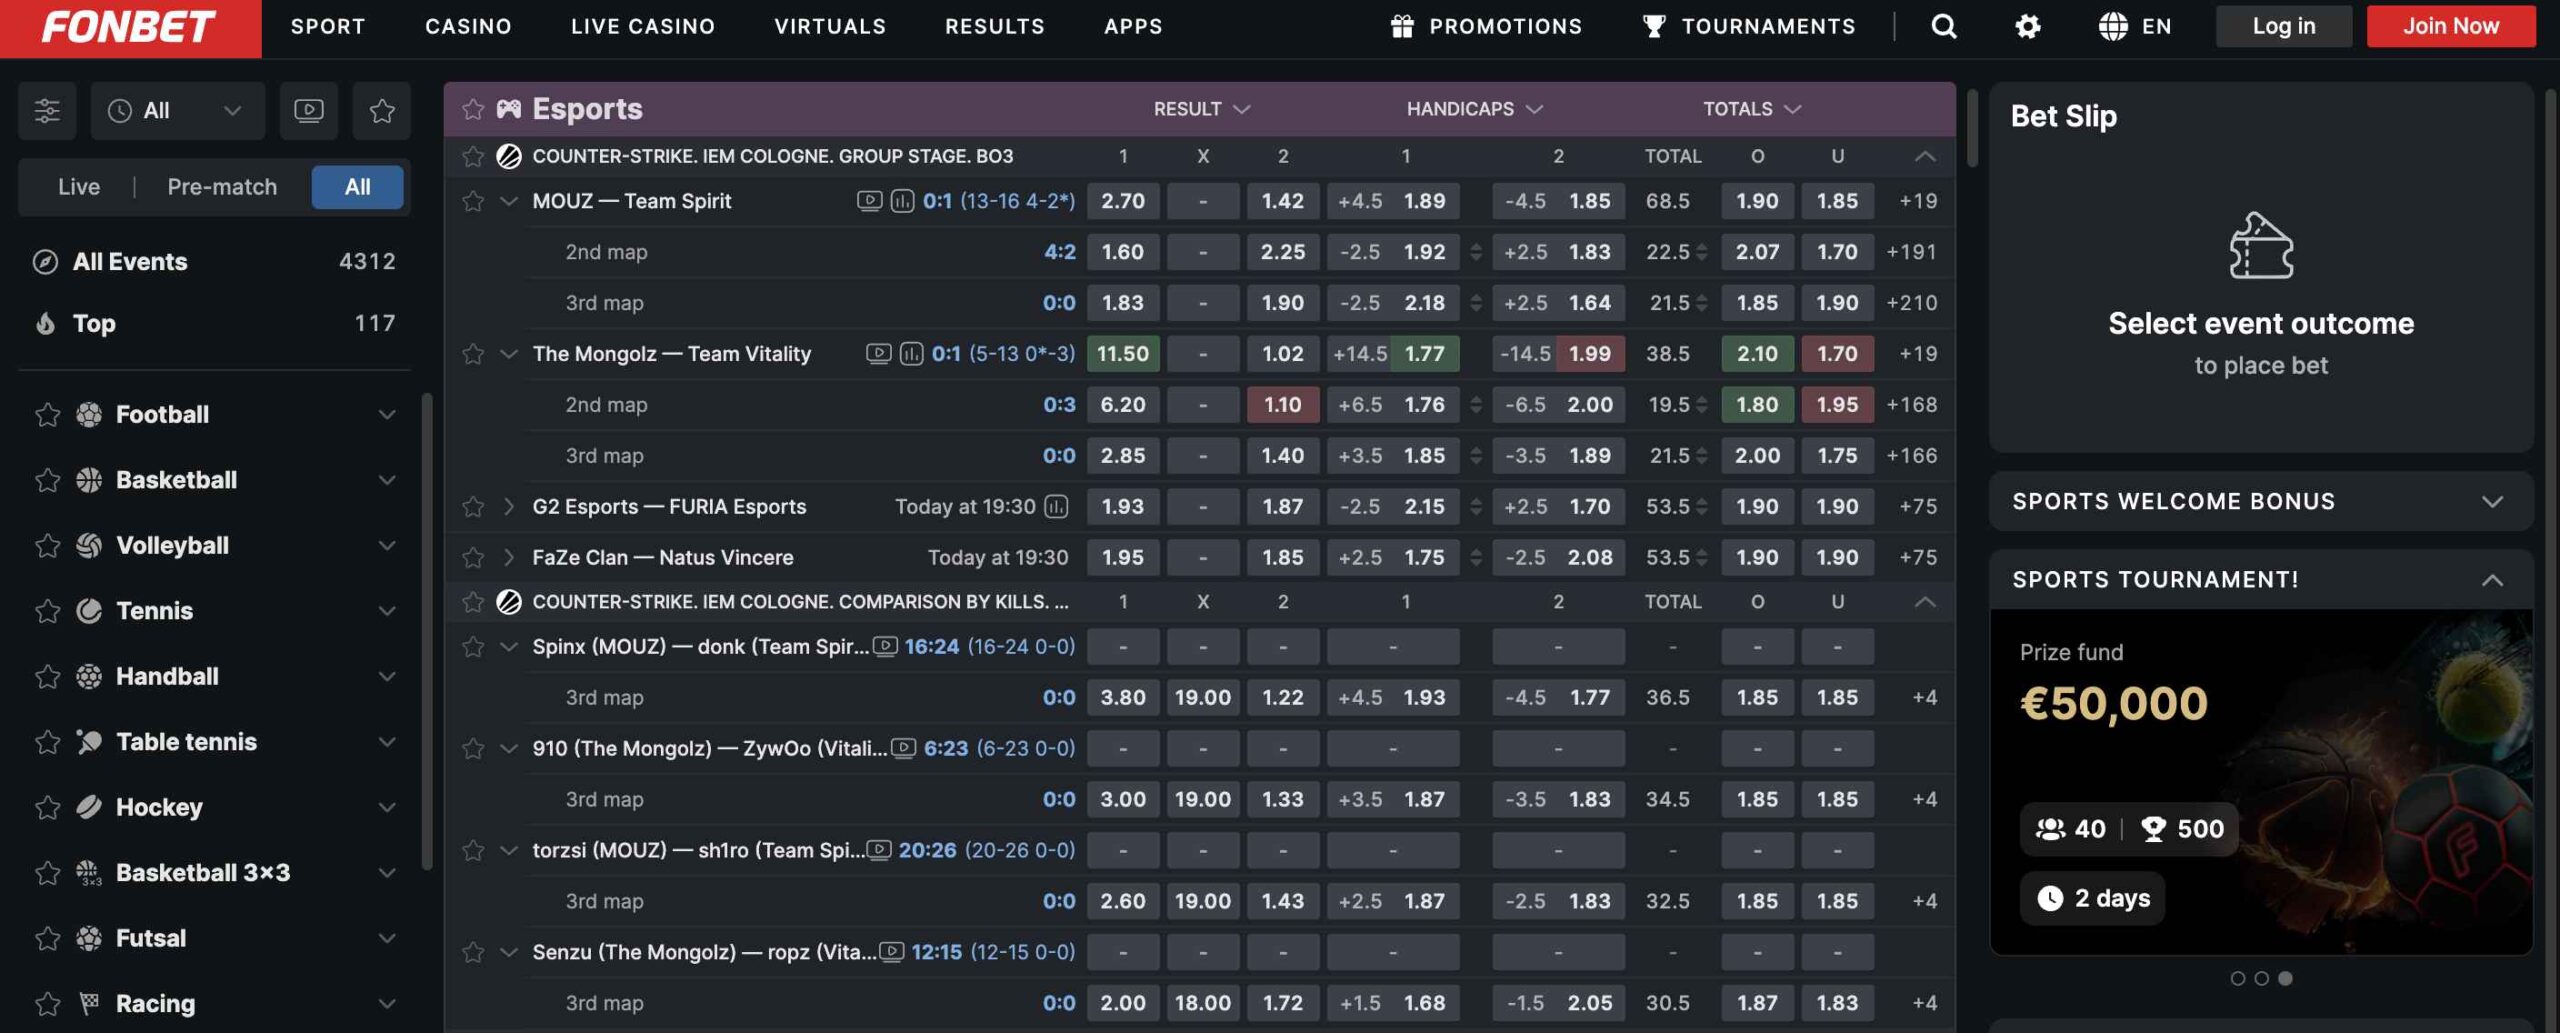Switch to the Pre-match tab

[x=222, y=187]
